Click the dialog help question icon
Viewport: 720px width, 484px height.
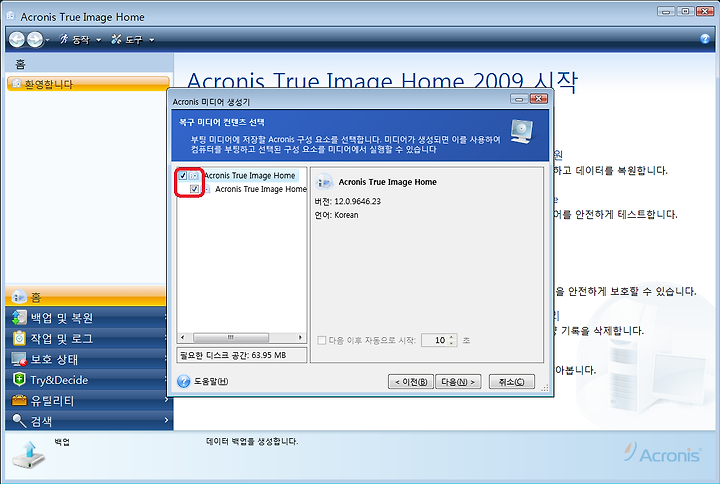click(x=184, y=381)
